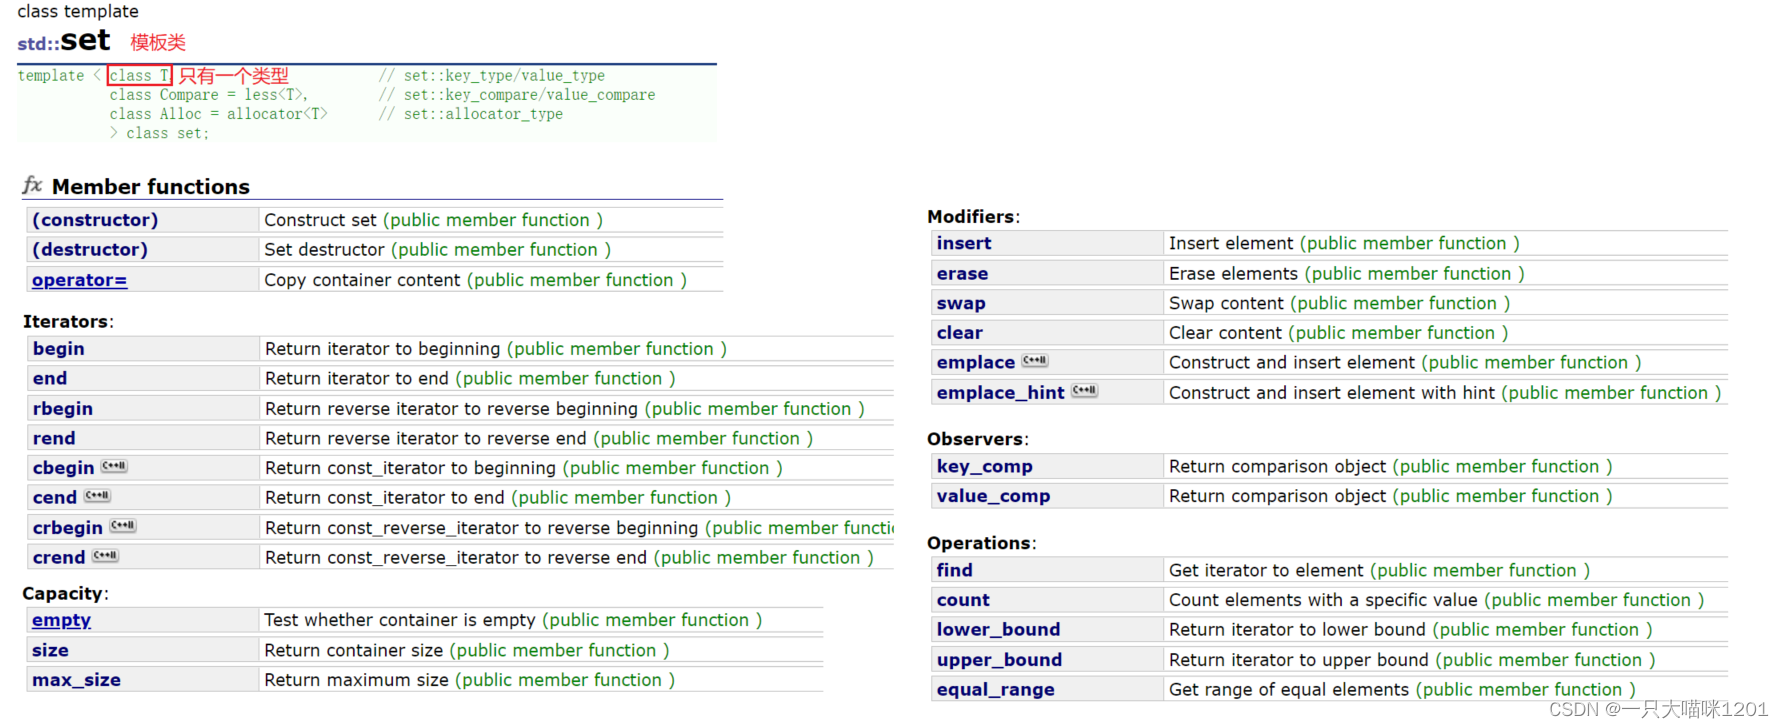Click the Modifiers section label
The width and height of the screenshot is (1784, 728).
[x=973, y=217]
